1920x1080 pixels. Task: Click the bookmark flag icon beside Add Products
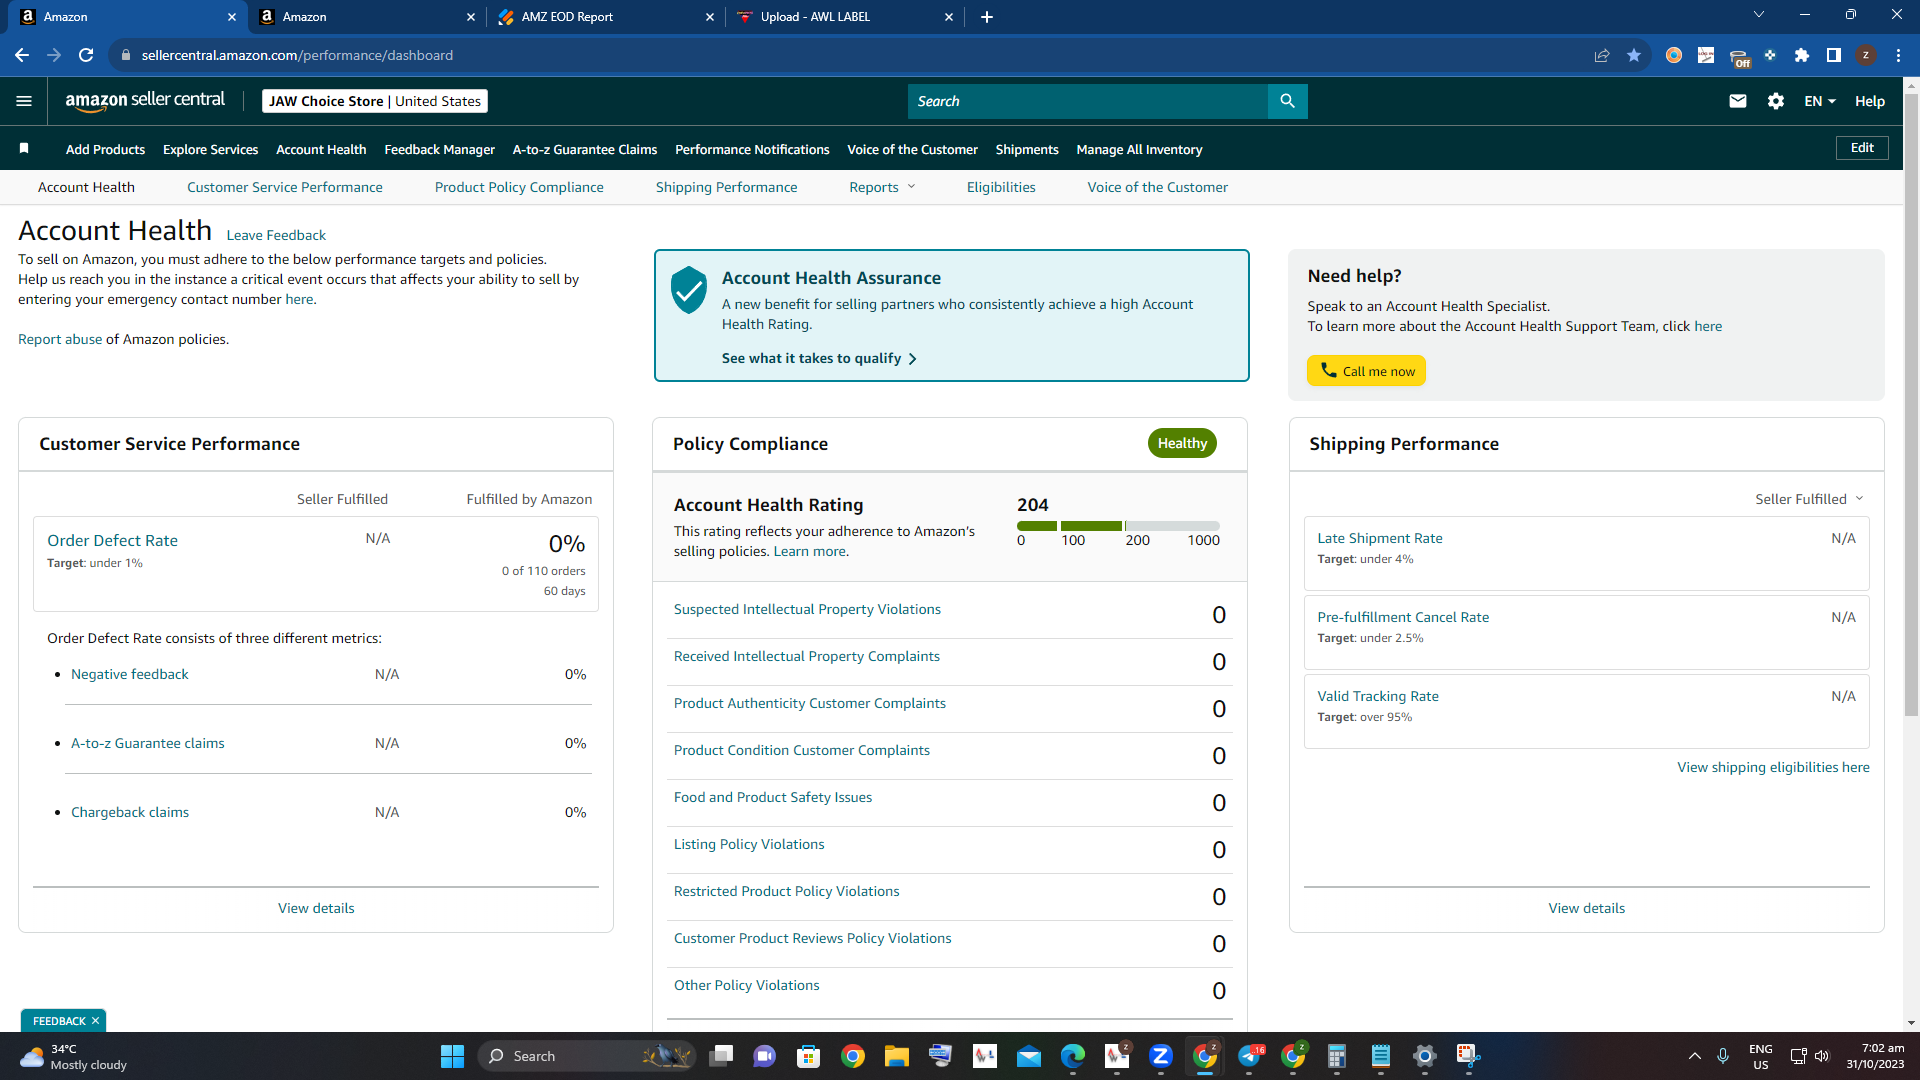point(24,149)
